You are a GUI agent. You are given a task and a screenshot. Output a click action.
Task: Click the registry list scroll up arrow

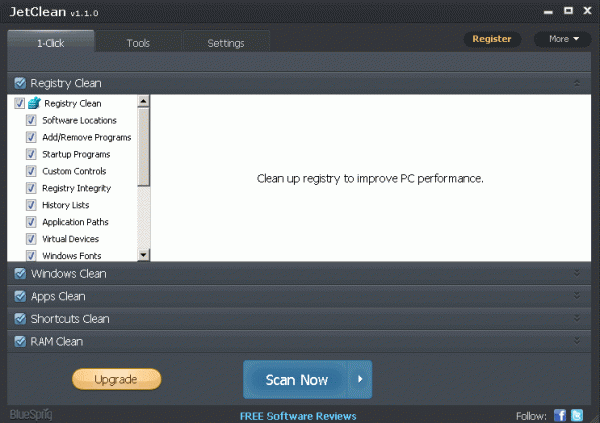pos(143,101)
